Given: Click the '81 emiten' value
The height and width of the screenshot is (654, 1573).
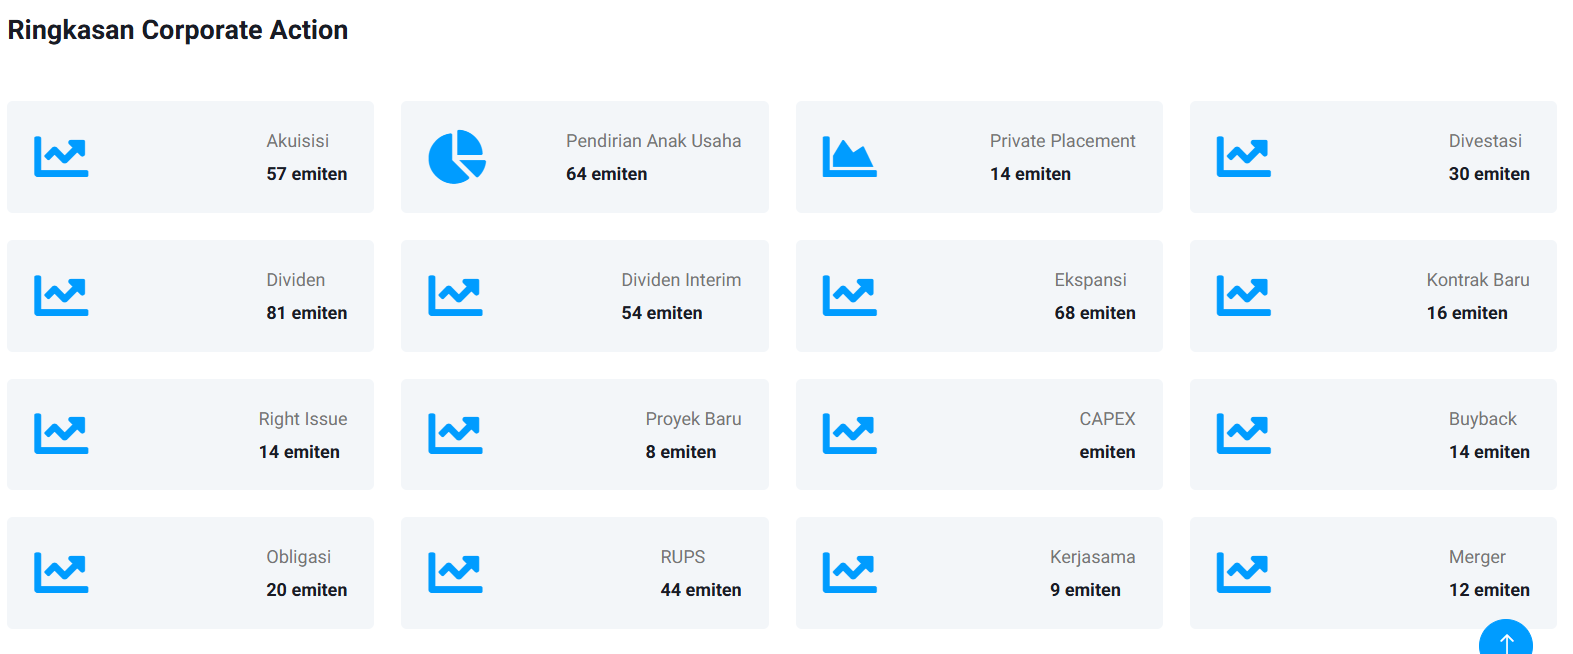Looking at the screenshot, I should [x=306, y=313].
